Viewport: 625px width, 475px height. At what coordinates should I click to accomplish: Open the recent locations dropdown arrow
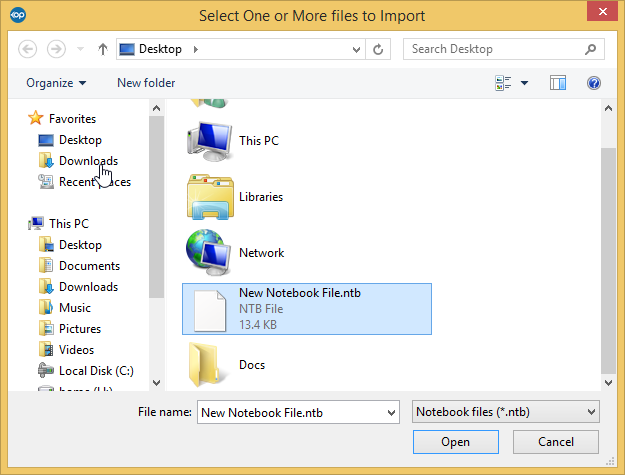tap(80, 49)
